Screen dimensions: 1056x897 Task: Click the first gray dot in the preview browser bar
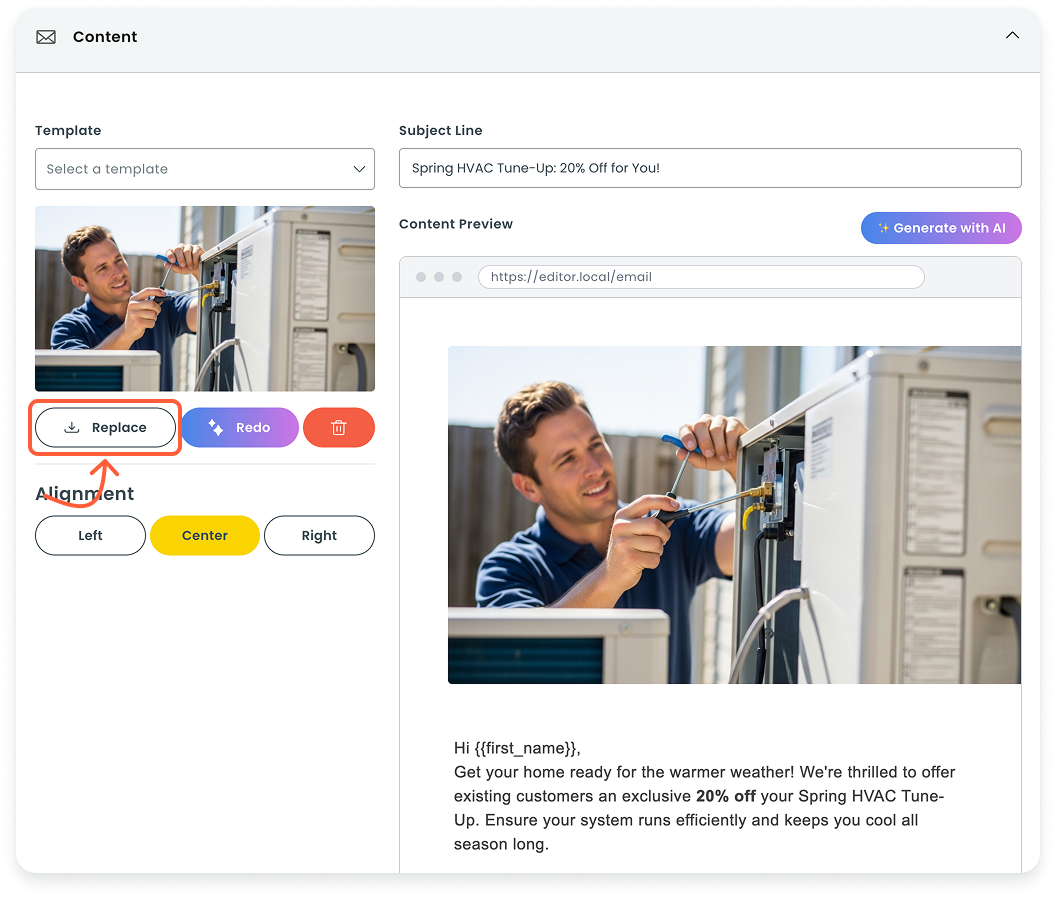point(421,277)
